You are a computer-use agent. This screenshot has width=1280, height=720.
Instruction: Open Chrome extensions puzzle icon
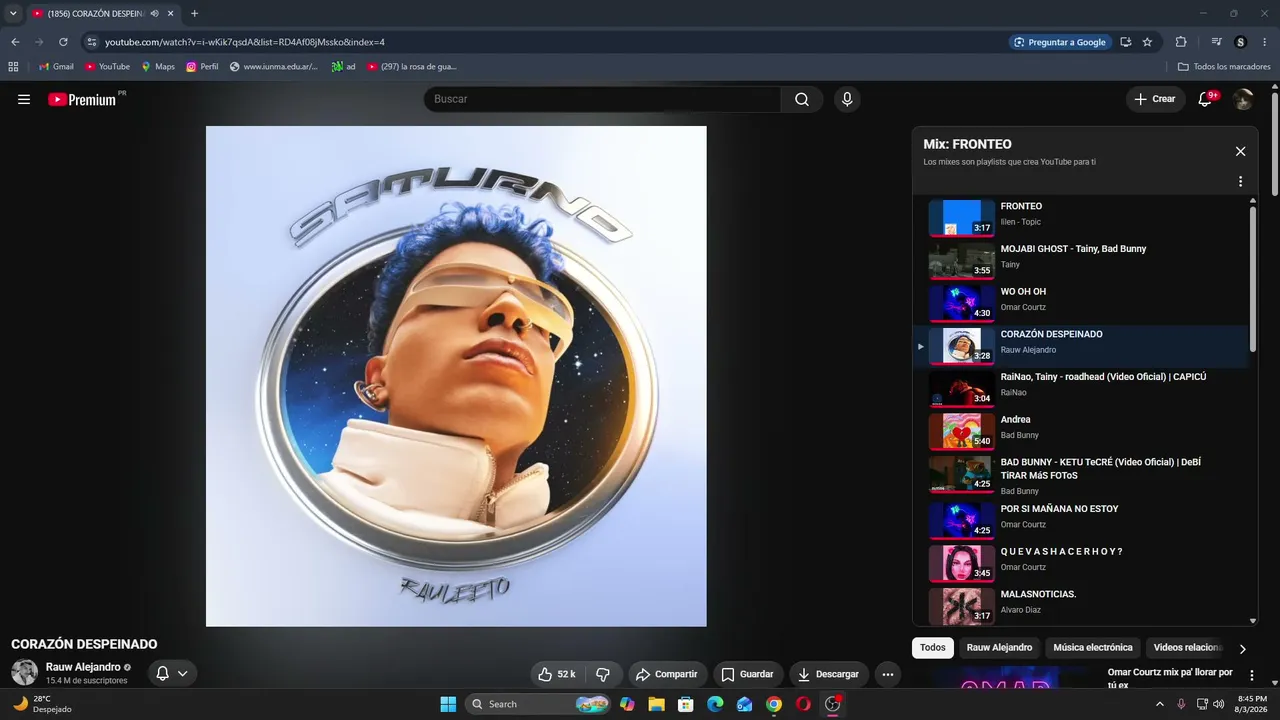[1181, 42]
